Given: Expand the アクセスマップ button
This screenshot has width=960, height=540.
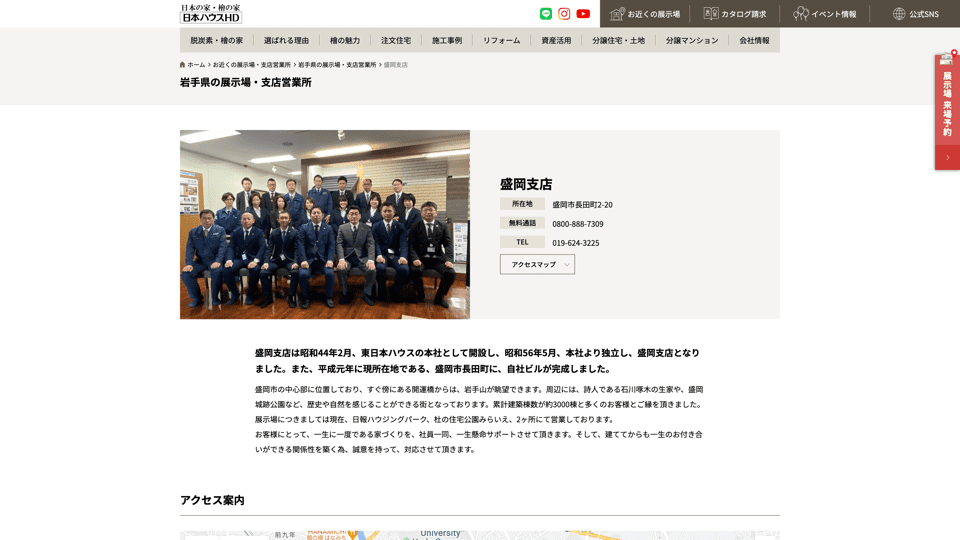Looking at the screenshot, I should [537, 264].
